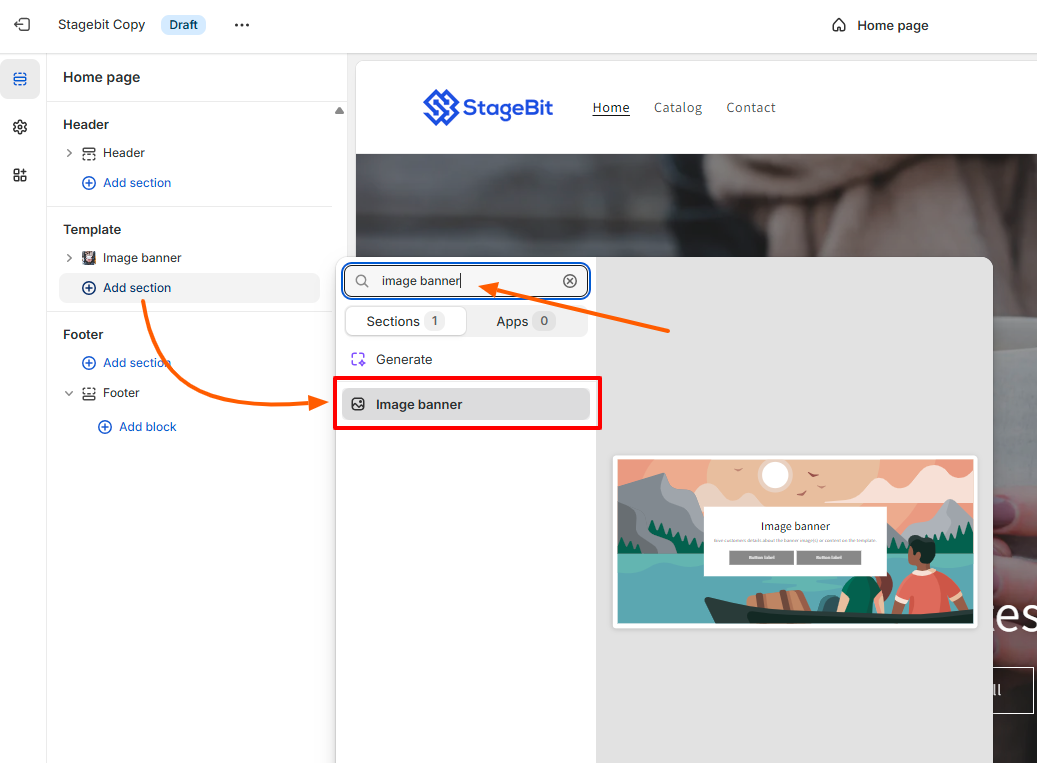Open the App embeds sidebar icon

coord(20,175)
